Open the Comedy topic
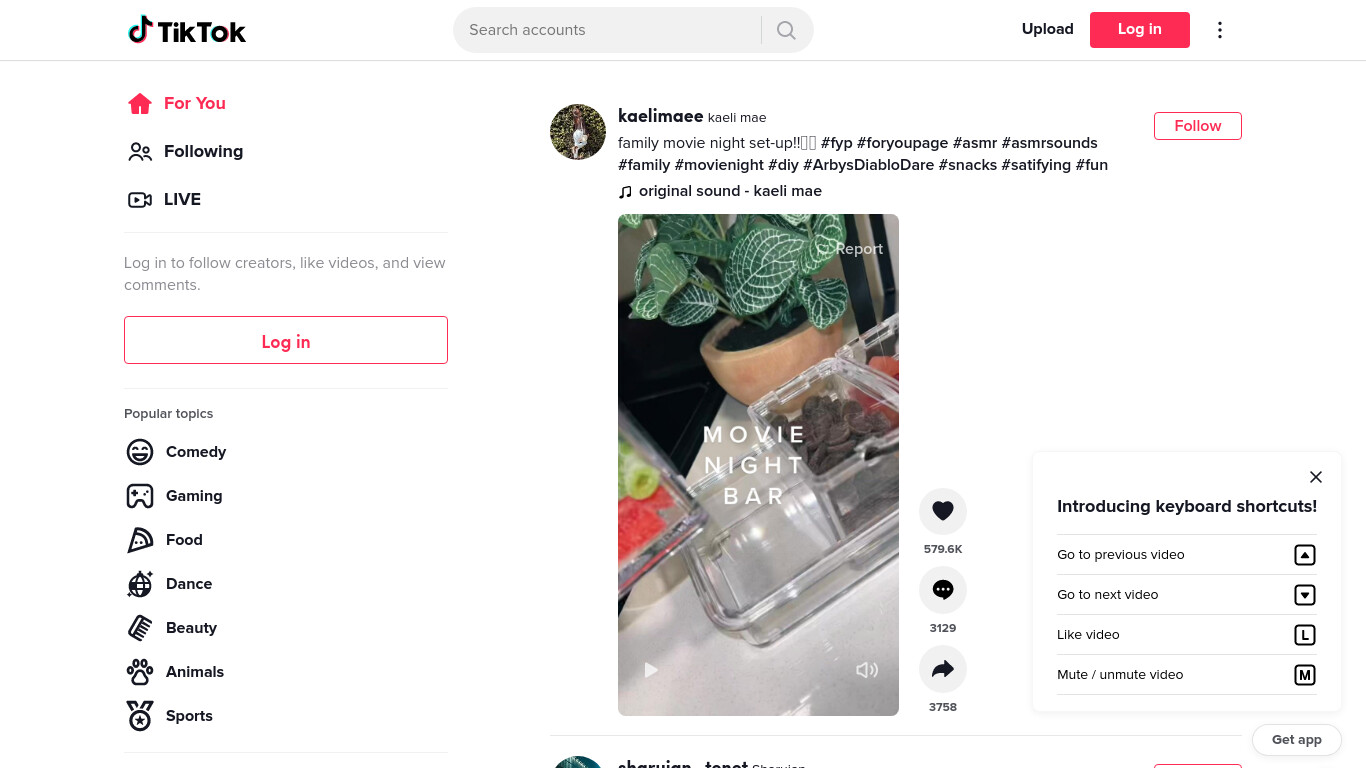Viewport: 1366px width, 768px height. click(177, 452)
